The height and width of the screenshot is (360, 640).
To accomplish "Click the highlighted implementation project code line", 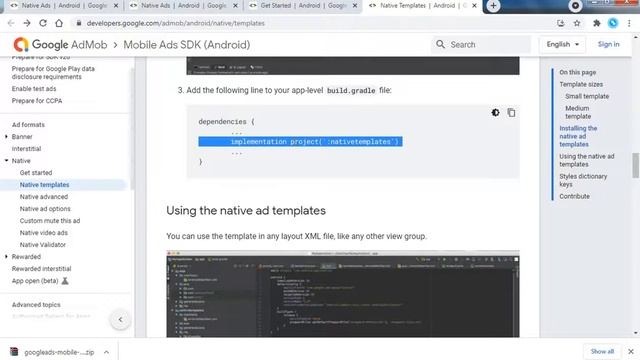I will 300,142.
